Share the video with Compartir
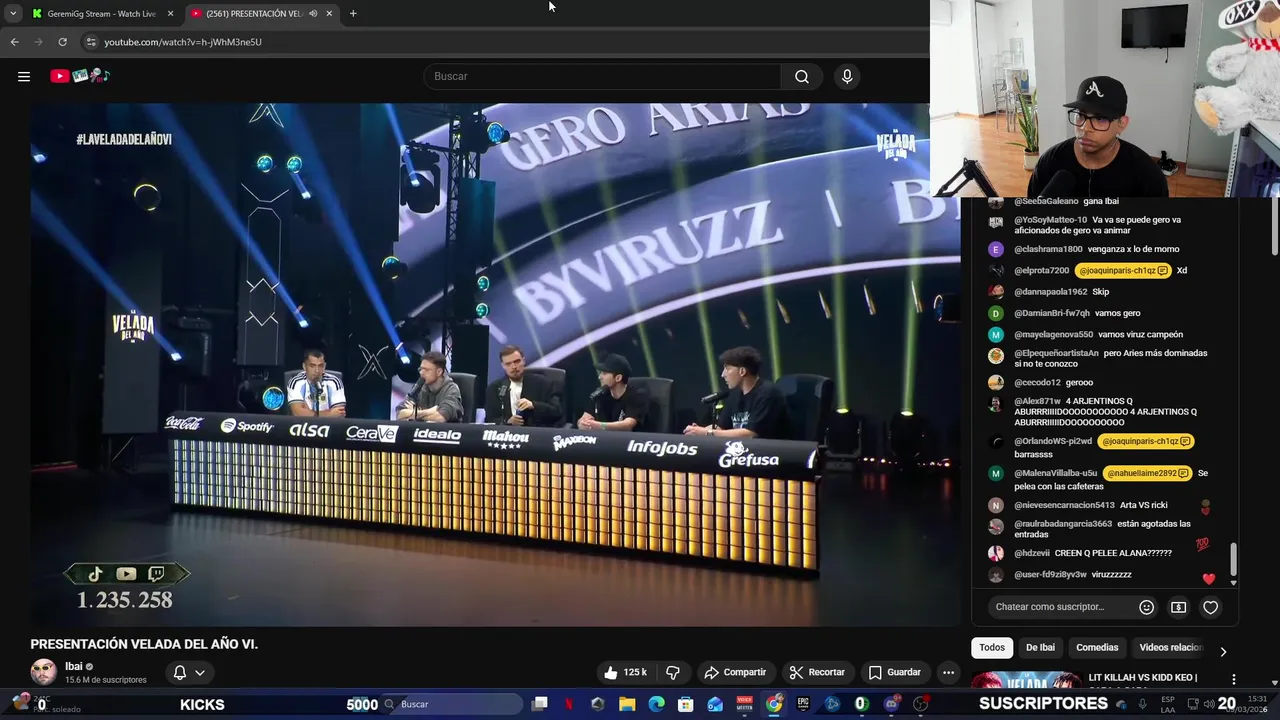Viewport: 1280px width, 720px height. pyautogui.click(x=734, y=672)
